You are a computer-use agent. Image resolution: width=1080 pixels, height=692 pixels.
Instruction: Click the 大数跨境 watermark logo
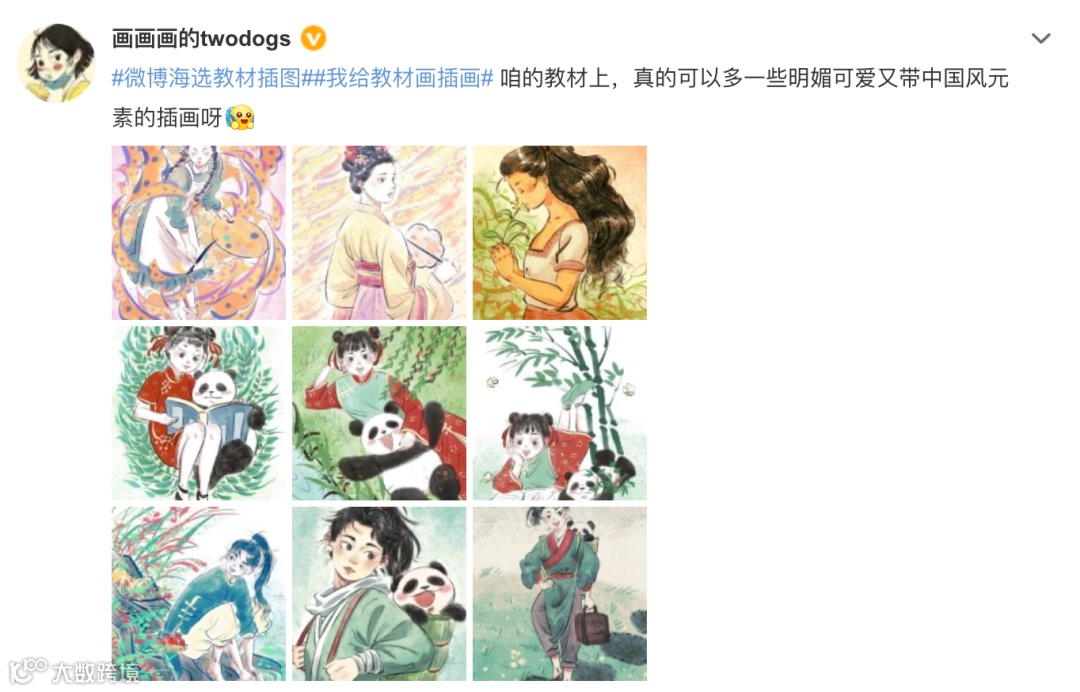[73, 671]
